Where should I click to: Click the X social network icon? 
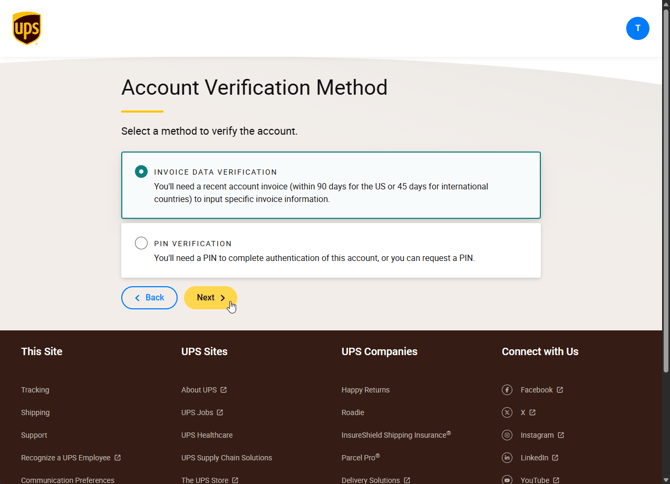(x=507, y=413)
